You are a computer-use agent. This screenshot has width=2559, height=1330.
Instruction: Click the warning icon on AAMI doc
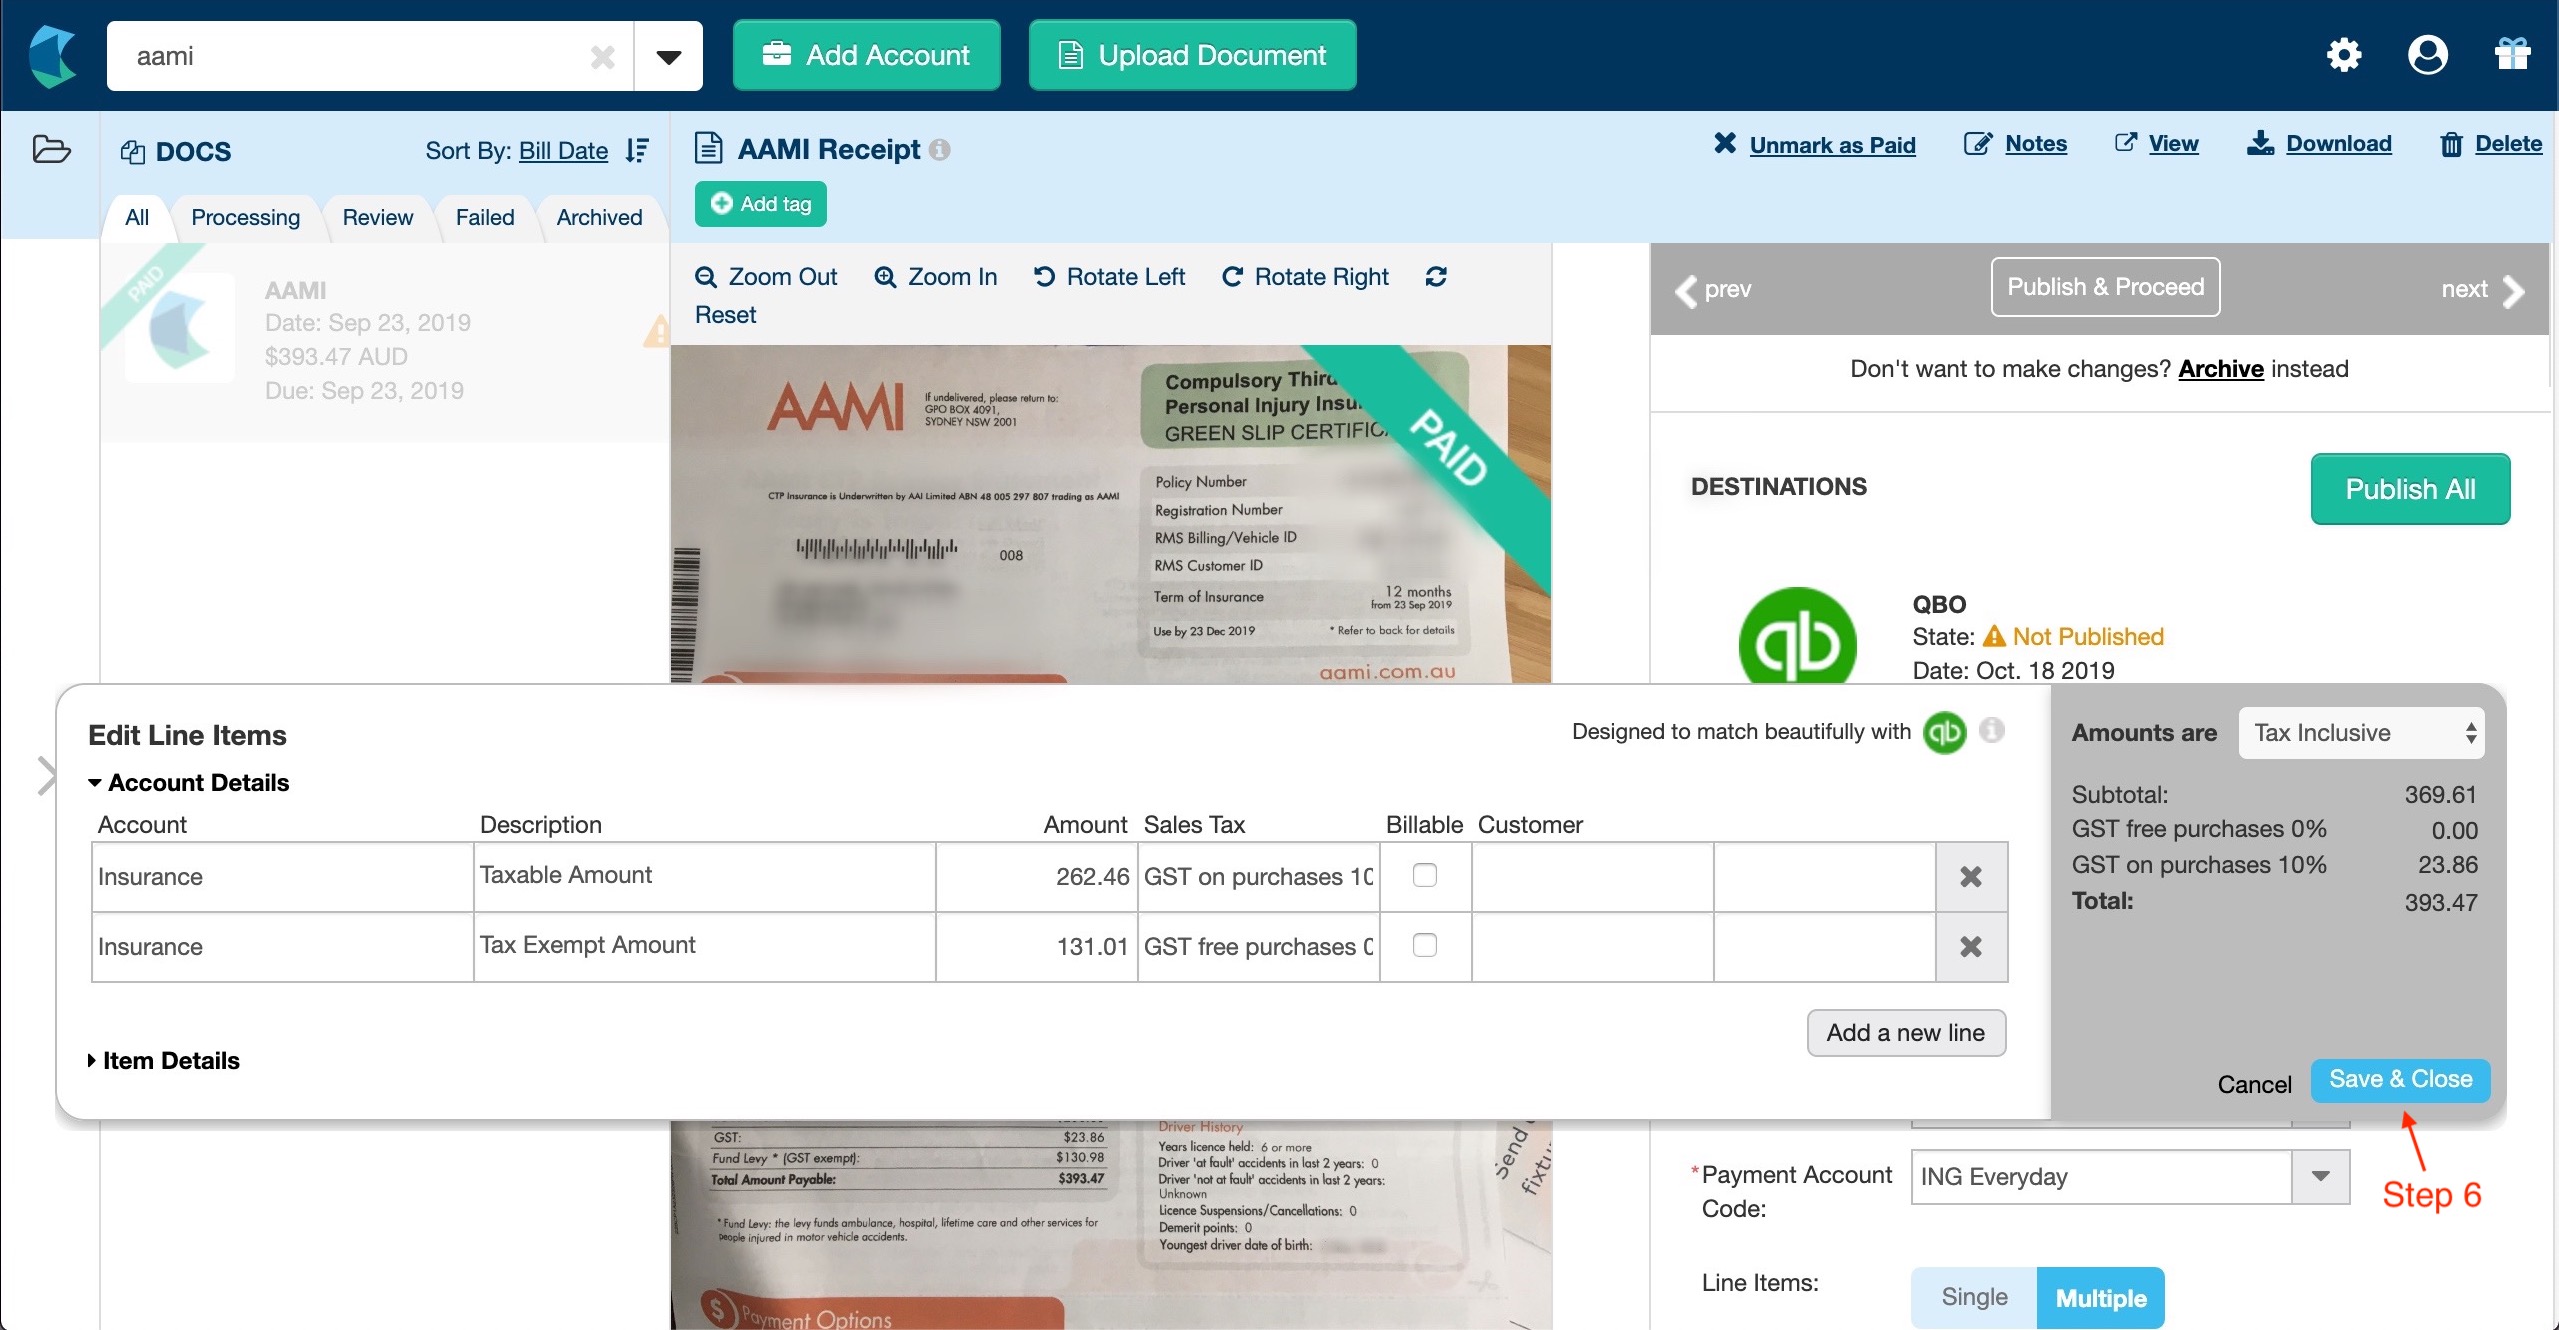(657, 331)
